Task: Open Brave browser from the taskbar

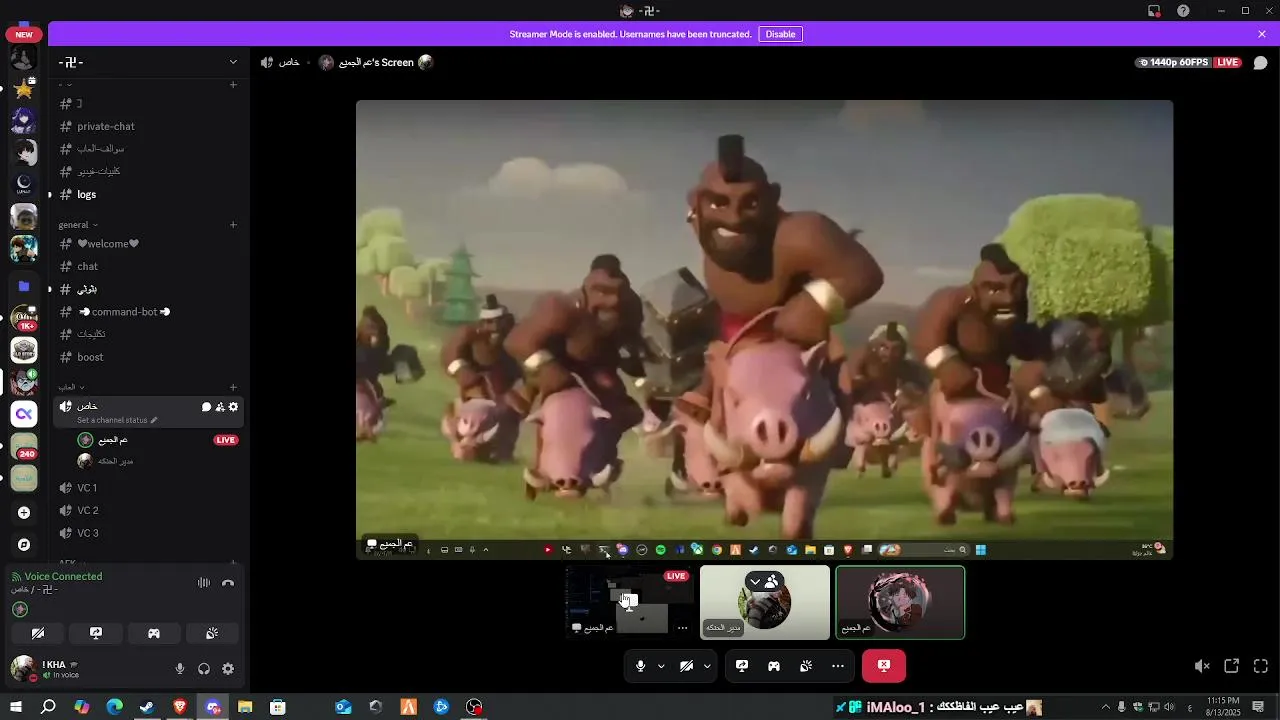Action: (180, 707)
